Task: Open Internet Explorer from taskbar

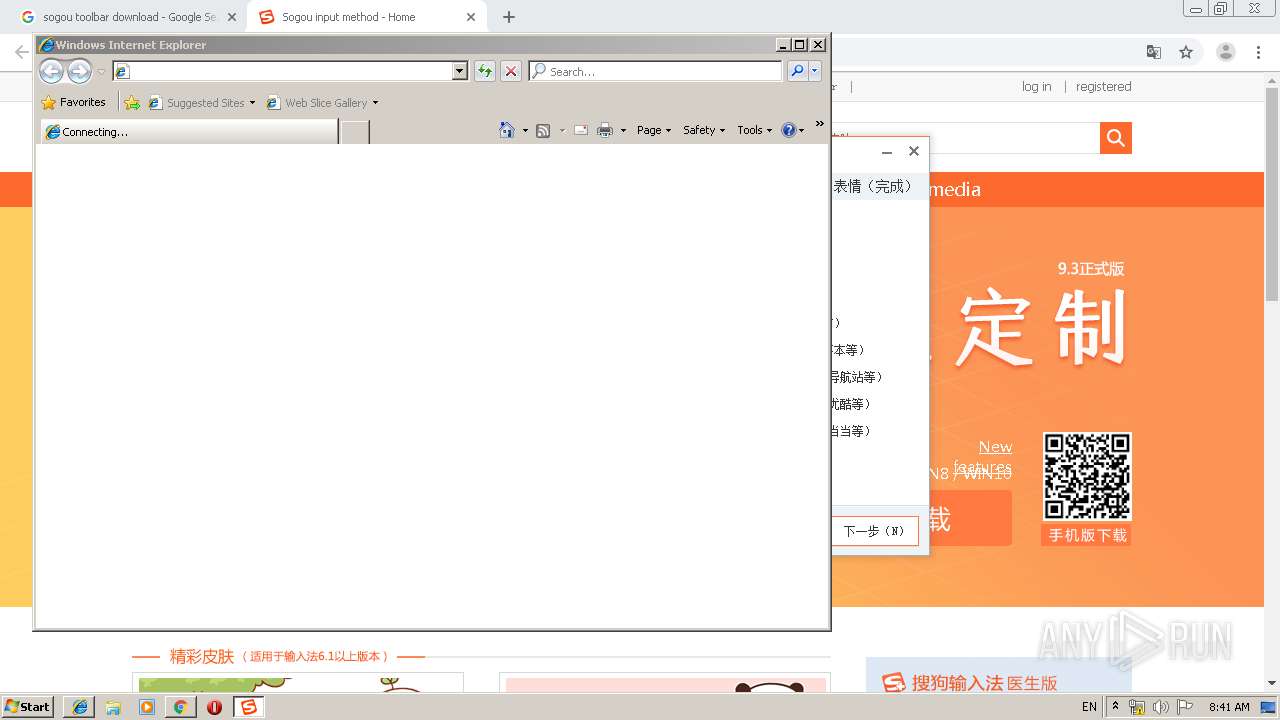Action: coord(79,707)
